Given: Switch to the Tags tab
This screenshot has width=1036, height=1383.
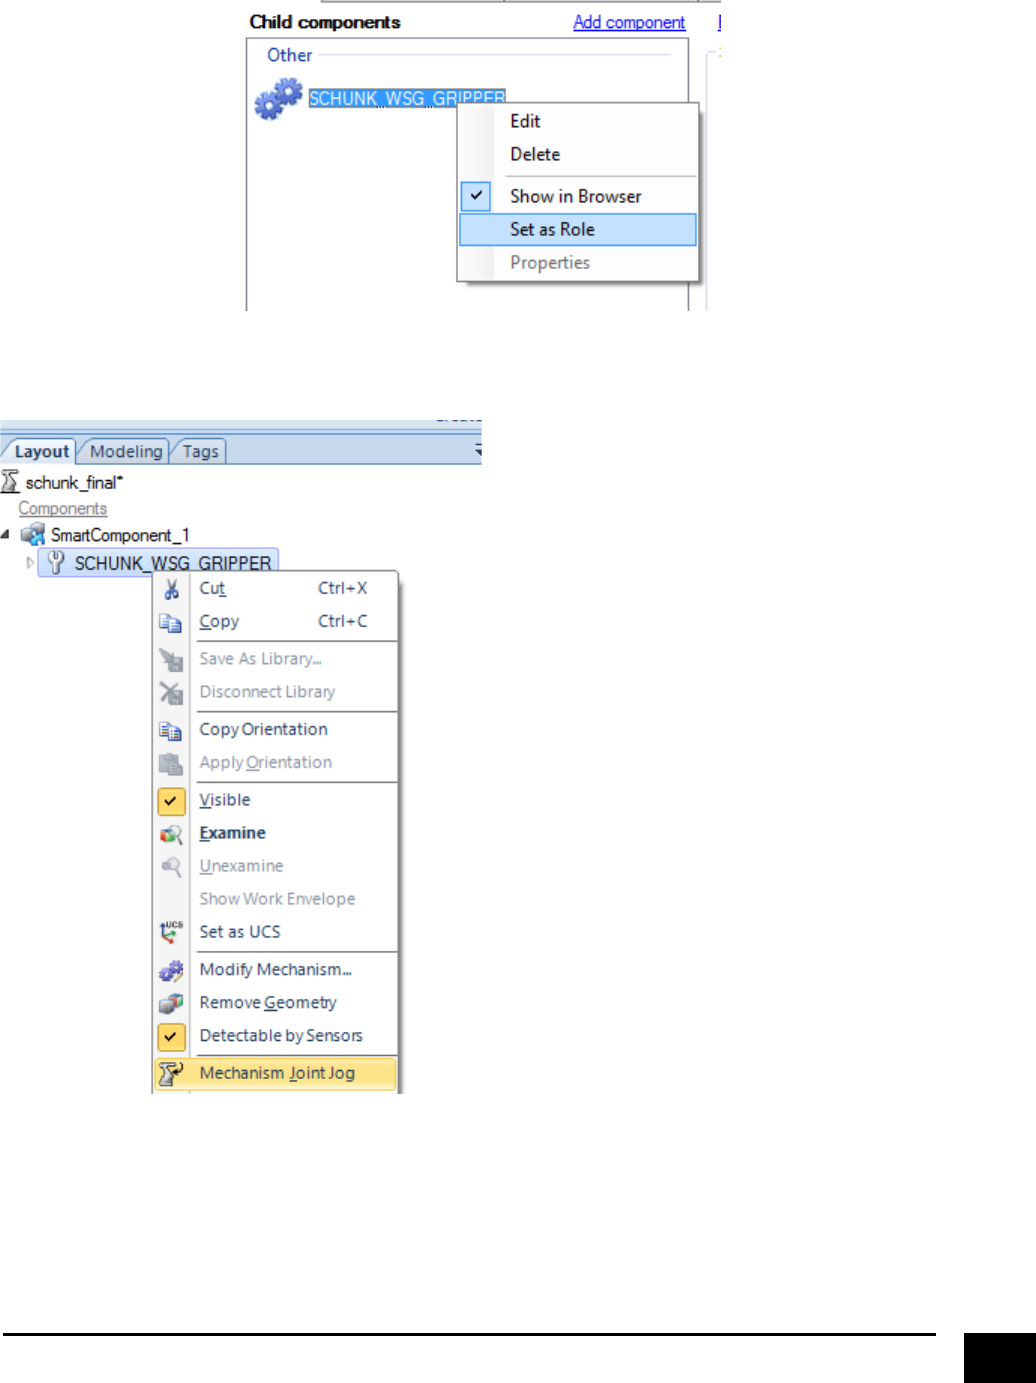Looking at the screenshot, I should coord(200,451).
